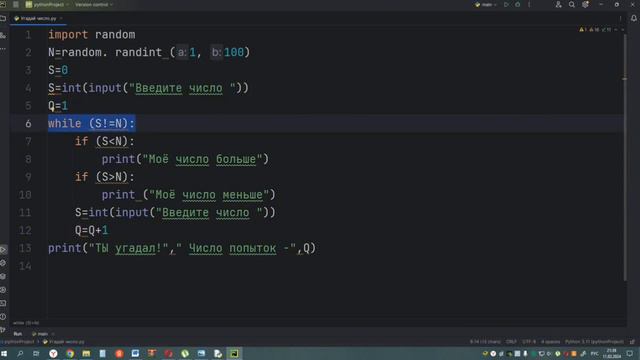Click 'if (S<N):' on line 7
The height and width of the screenshot is (360, 640).
[104, 141]
